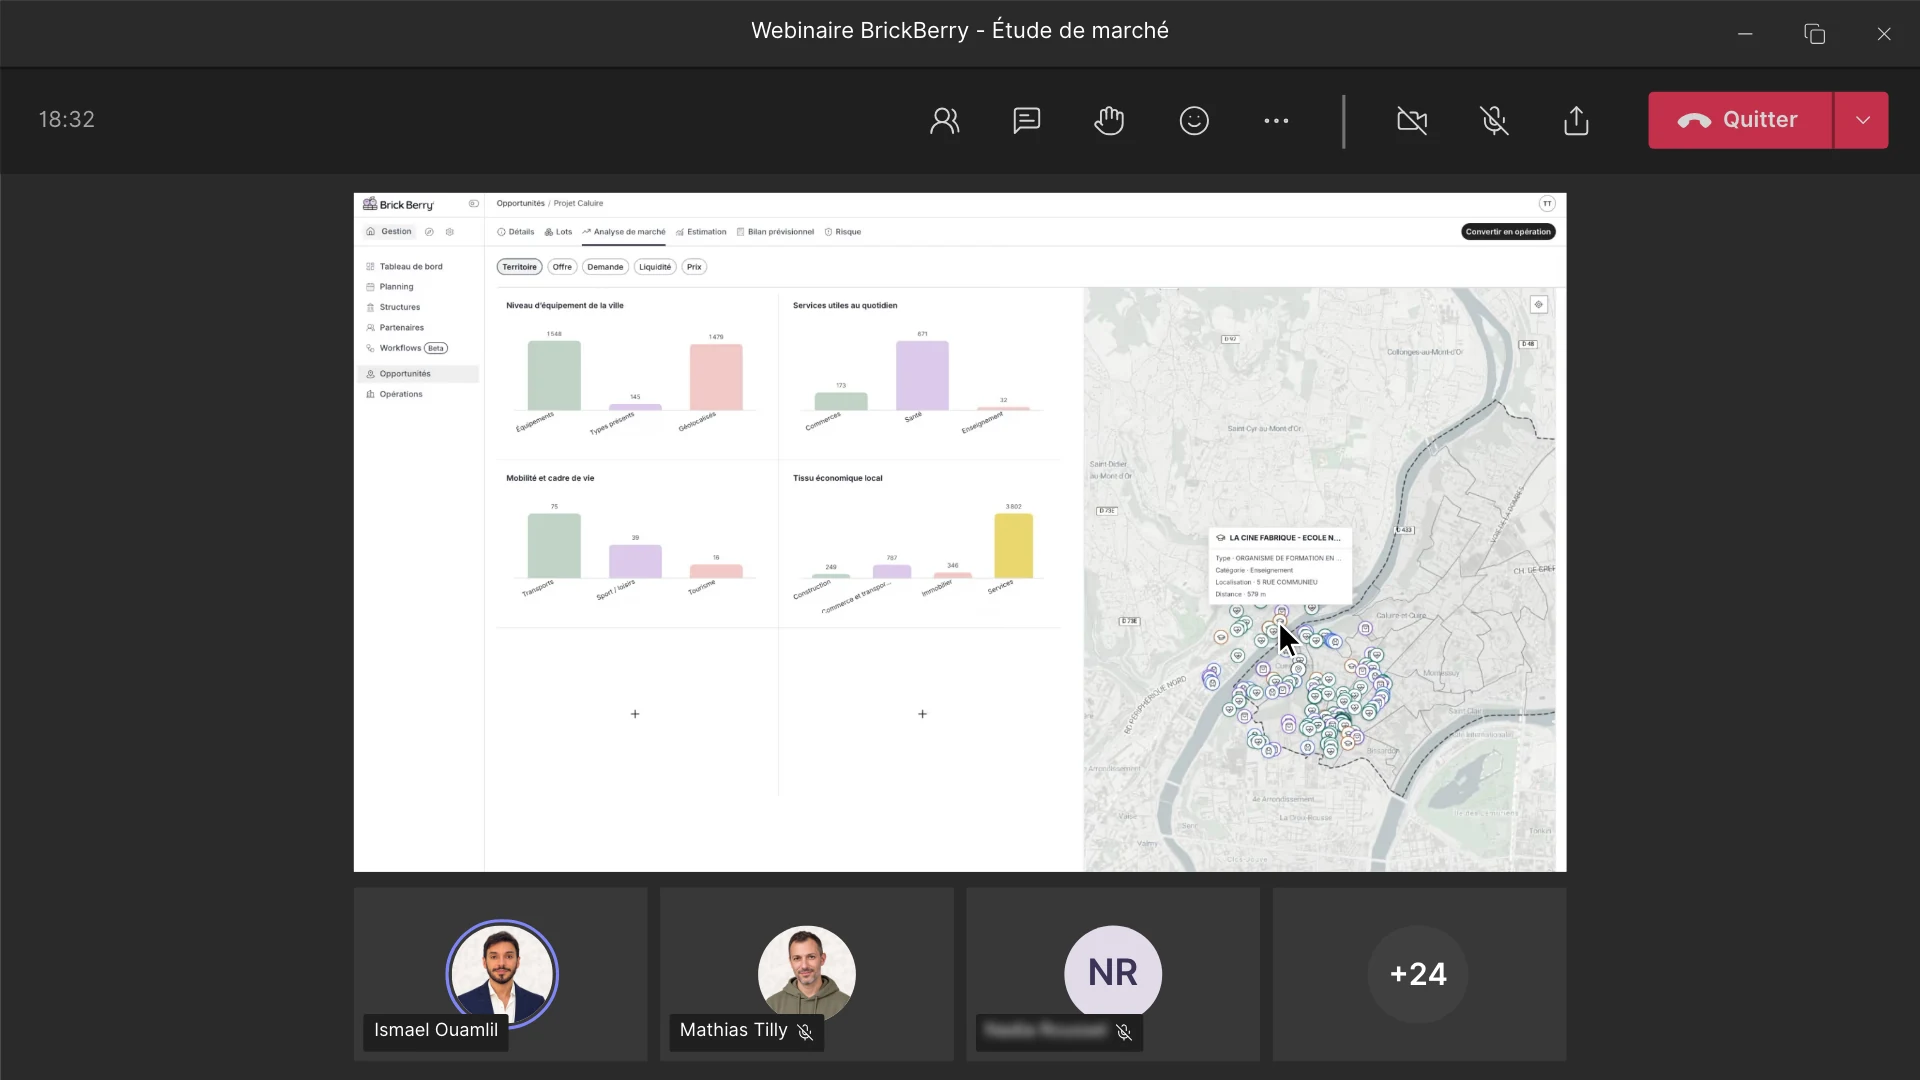Show the +24 additional participants
The height and width of the screenshot is (1080, 1920).
1418,974
